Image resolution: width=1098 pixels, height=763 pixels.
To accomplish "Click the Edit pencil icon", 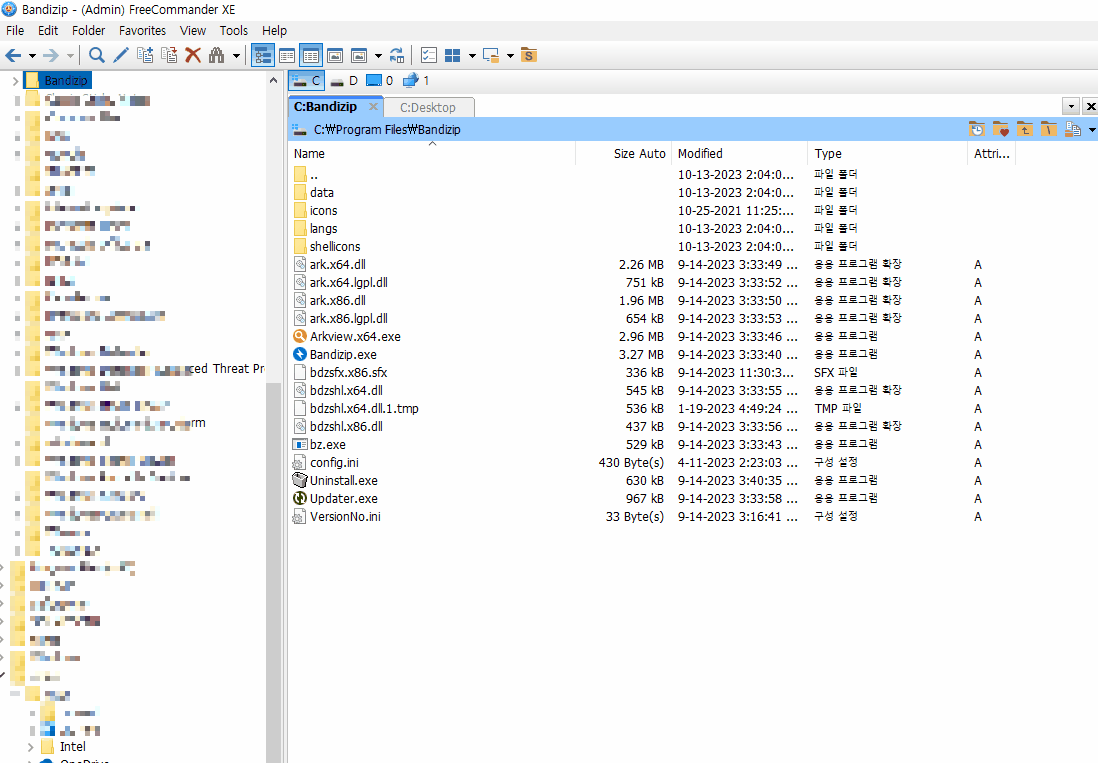I will click(120, 55).
